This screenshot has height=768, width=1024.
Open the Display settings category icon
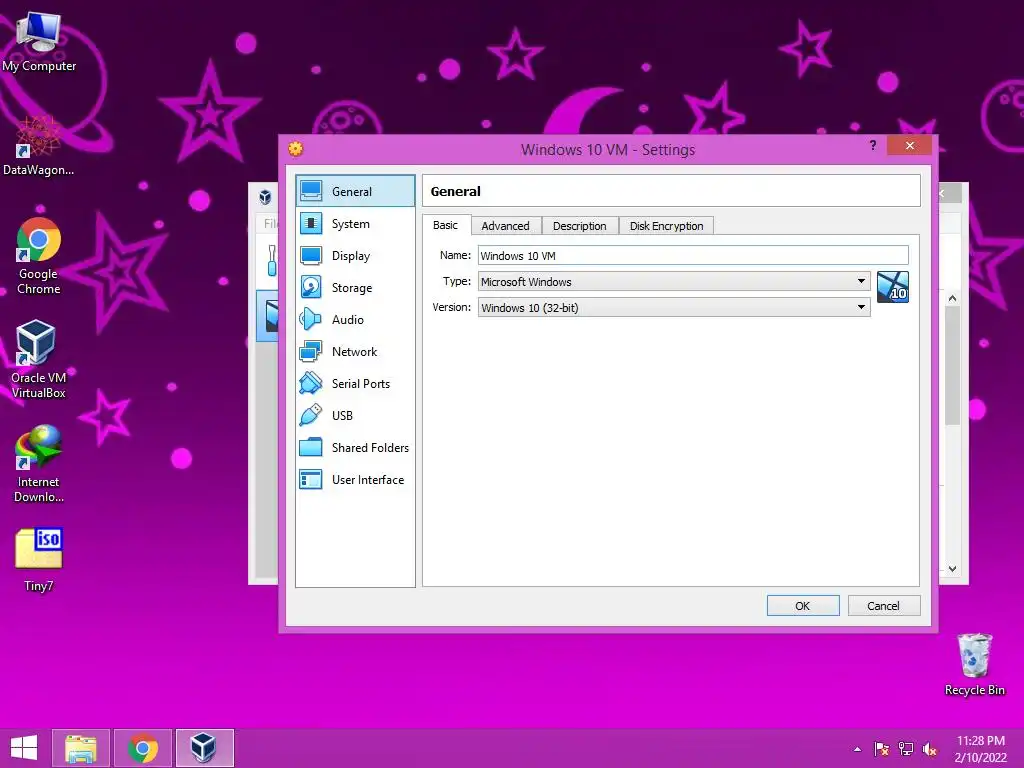coord(311,255)
